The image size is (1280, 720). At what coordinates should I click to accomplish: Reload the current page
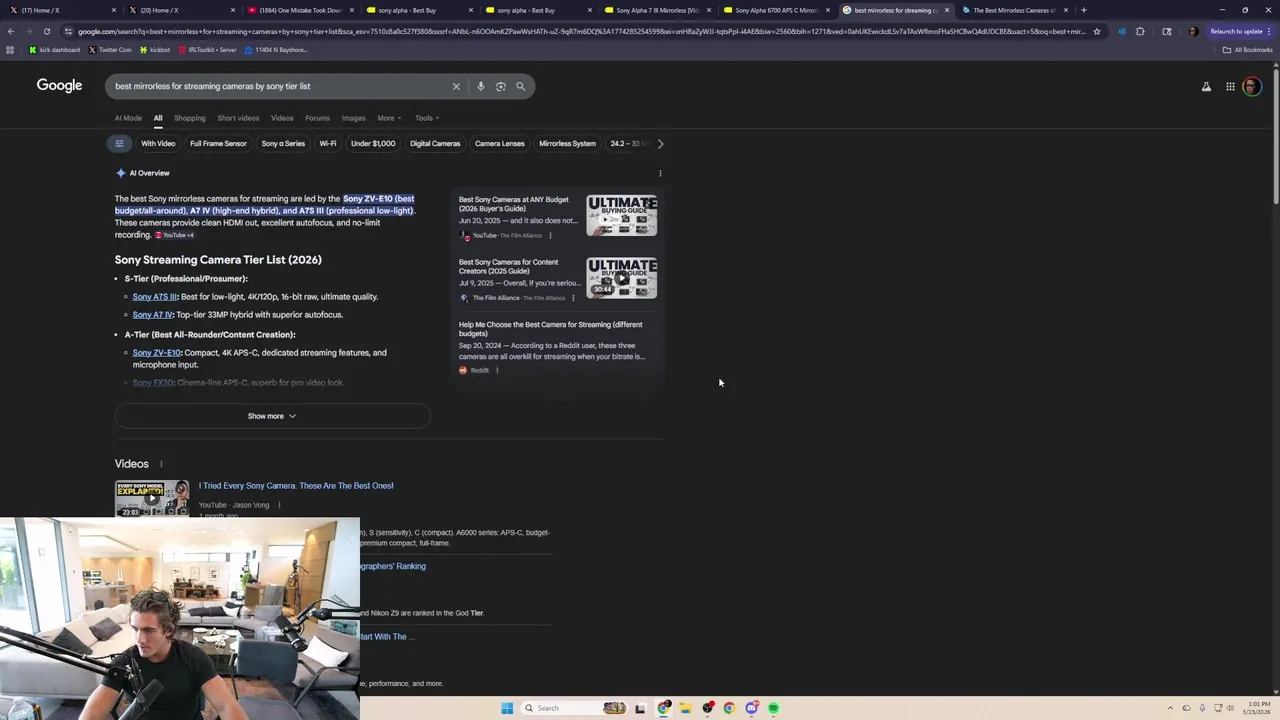pyautogui.click(x=46, y=31)
